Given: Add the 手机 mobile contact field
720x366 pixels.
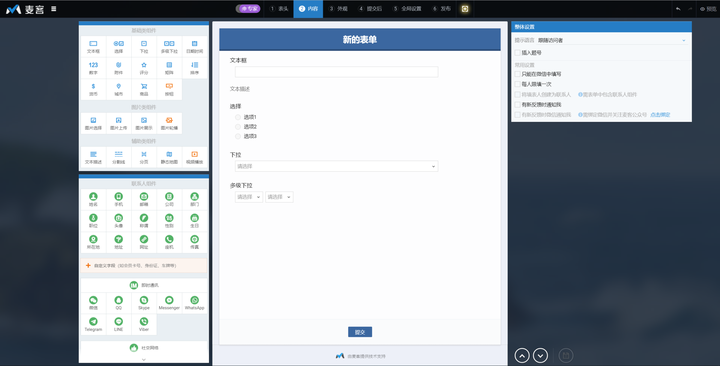Looking at the screenshot, I should pyautogui.click(x=118, y=199).
